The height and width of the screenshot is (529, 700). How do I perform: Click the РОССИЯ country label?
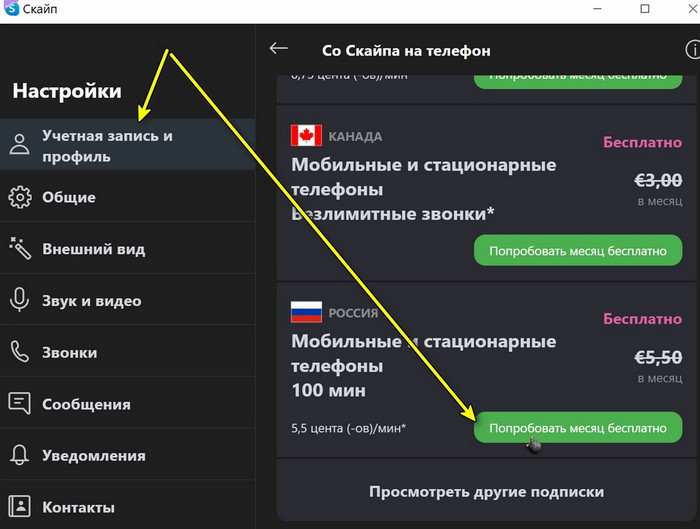354,313
